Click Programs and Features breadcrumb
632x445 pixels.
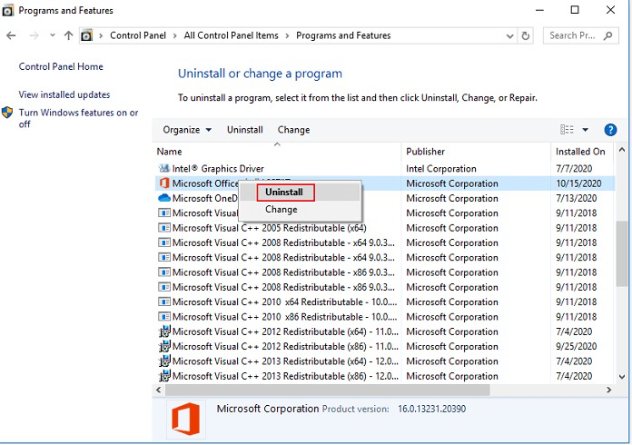coord(343,35)
